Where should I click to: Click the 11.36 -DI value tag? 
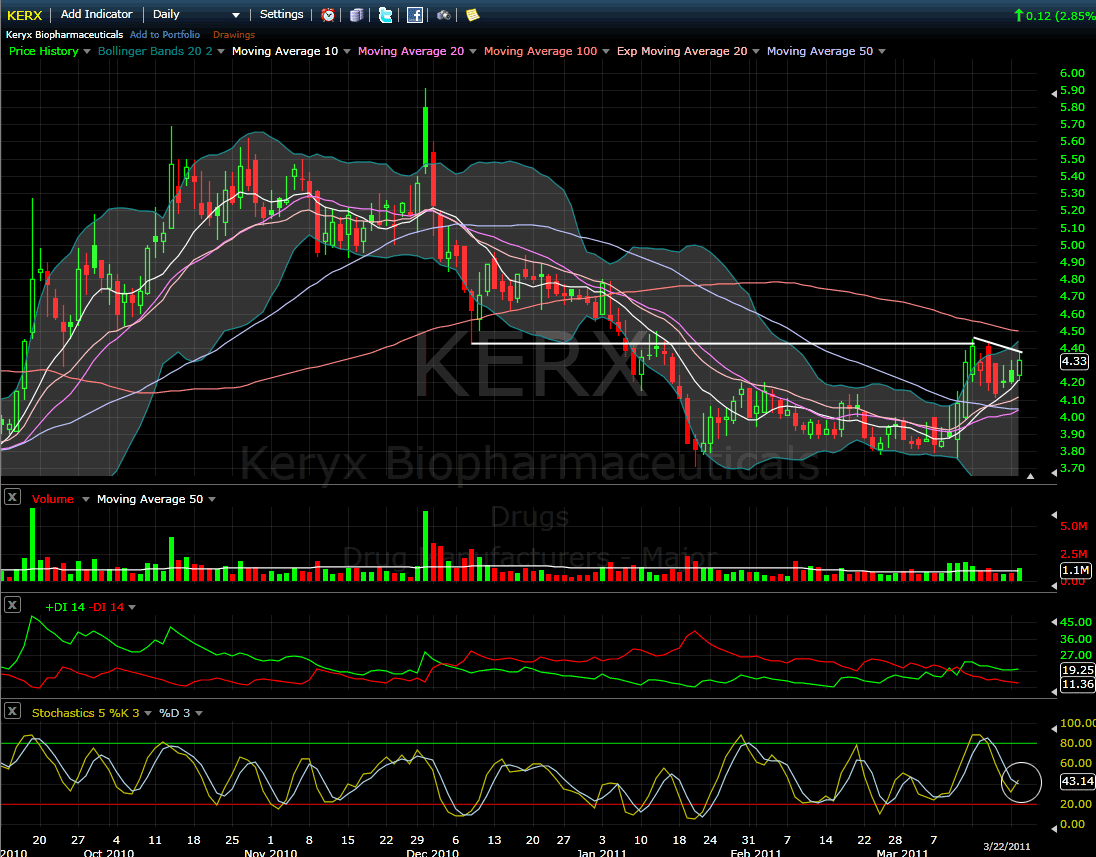[x=1077, y=684]
